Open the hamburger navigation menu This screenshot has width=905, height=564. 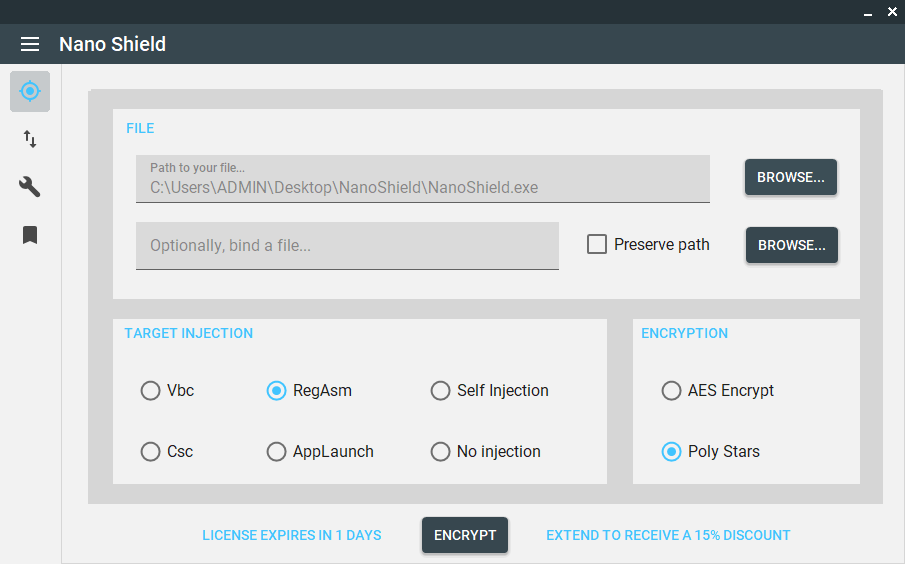[30, 44]
